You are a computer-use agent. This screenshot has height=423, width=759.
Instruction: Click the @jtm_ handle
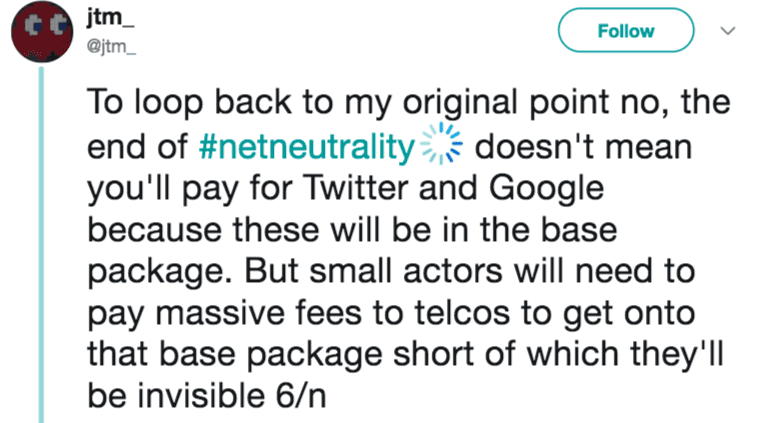(111, 47)
